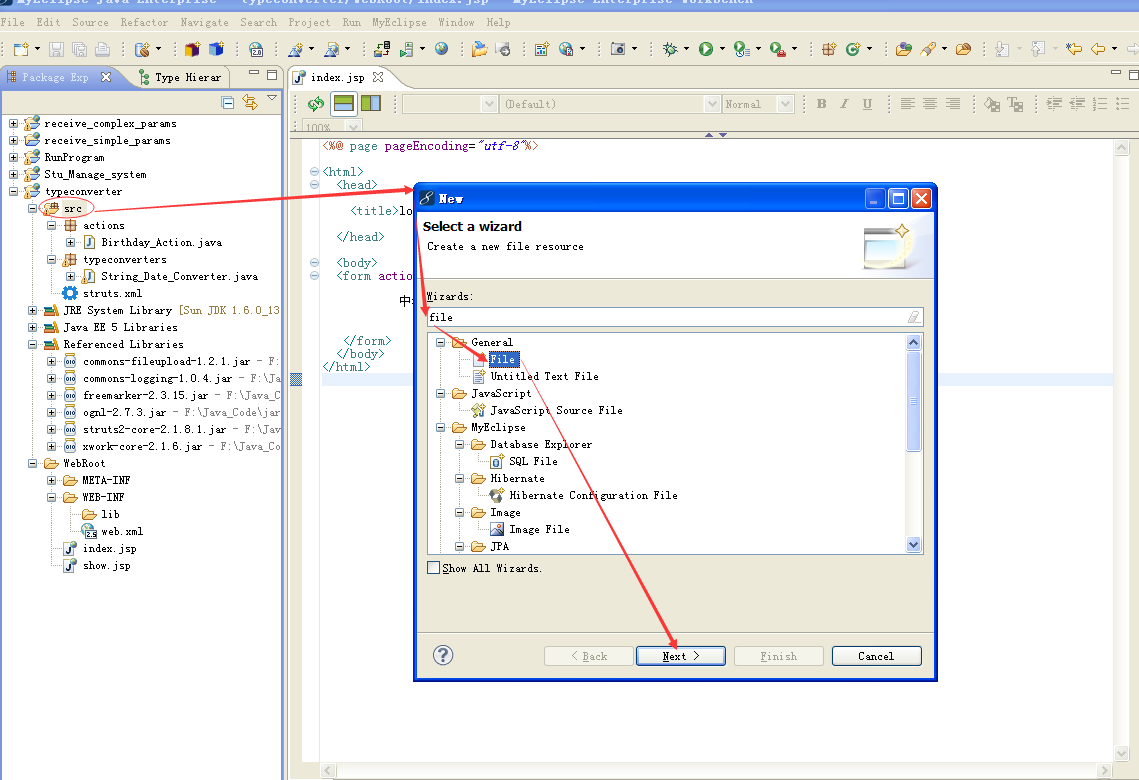Collapse the Referenced Libraries node
Image resolution: width=1139 pixels, height=780 pixels.
[x=33, y=344]
